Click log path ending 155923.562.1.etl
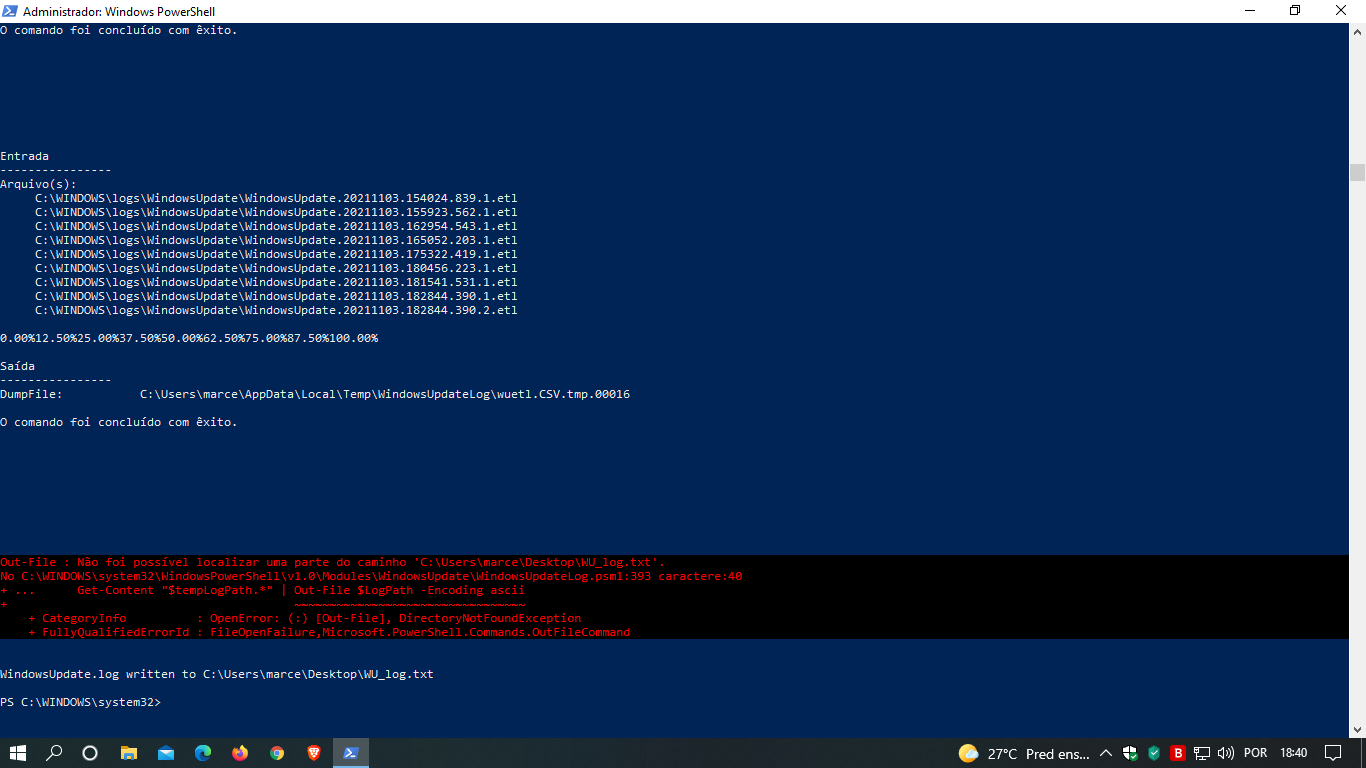The image size is (1366, 768). tap(276, 212)
